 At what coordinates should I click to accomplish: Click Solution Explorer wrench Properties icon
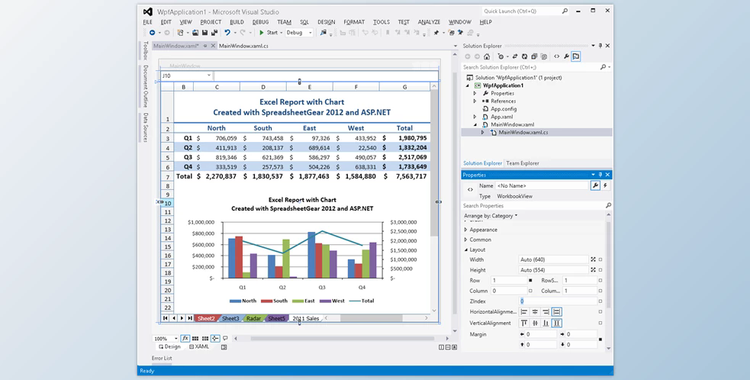click(566, 56)
